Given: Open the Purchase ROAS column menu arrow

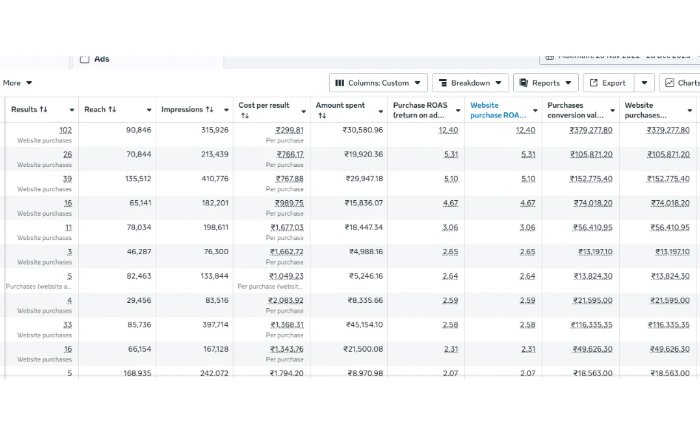Looking at the screenshot, I should click(x=458, y=110).
